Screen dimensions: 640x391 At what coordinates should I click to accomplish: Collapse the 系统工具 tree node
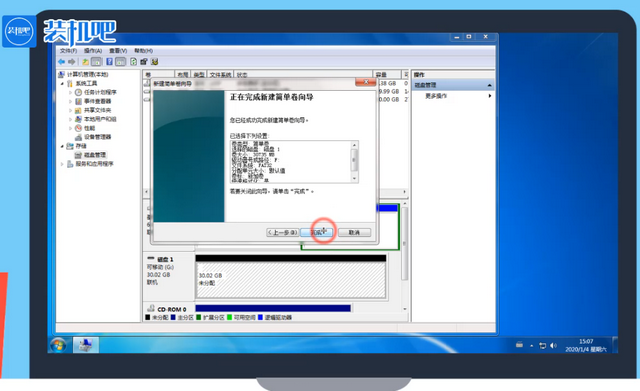point(62,83)
